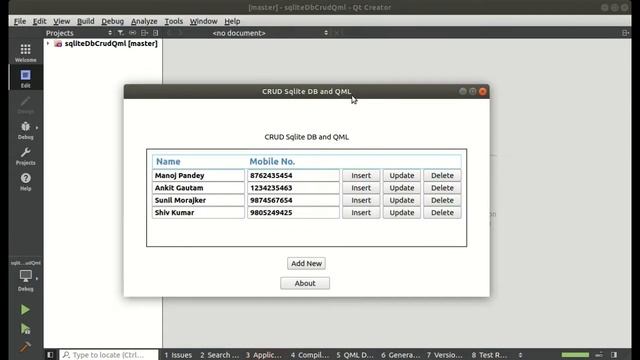Click mobile number field 9805249425
Image resolution: width=640 pixels, height=360 pixels.
(x=293, y=212)
